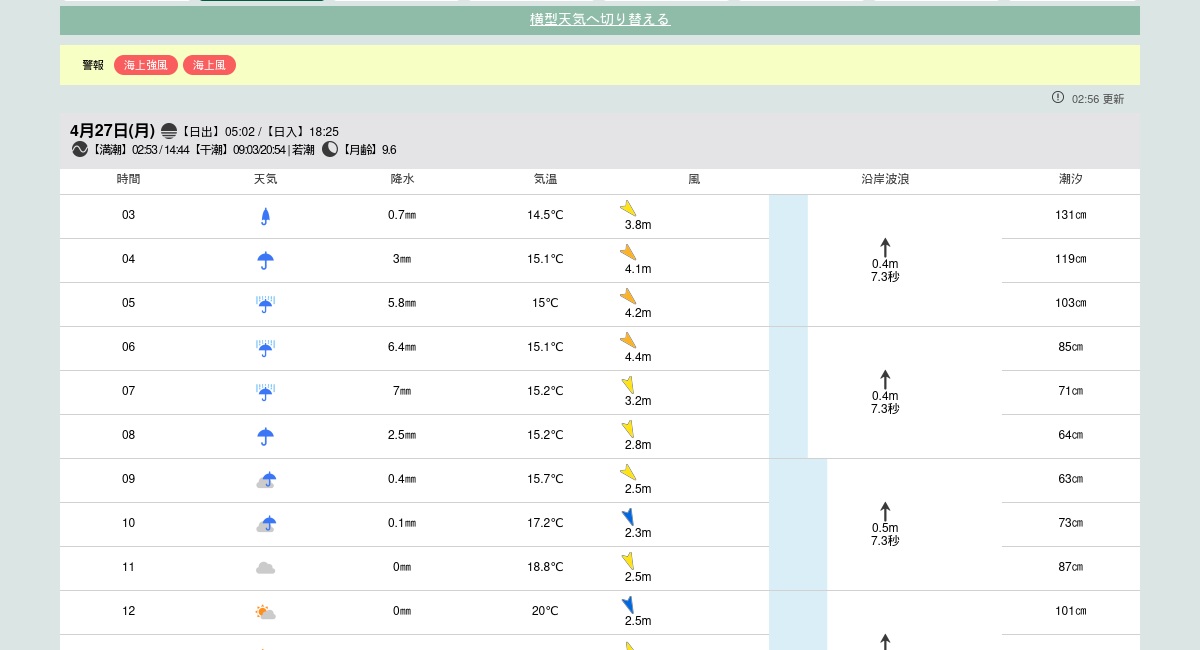Viewport: 1200px width, 650px height.
Task: Click the 沿岸波浪 column header
Action: click(885, 180)
